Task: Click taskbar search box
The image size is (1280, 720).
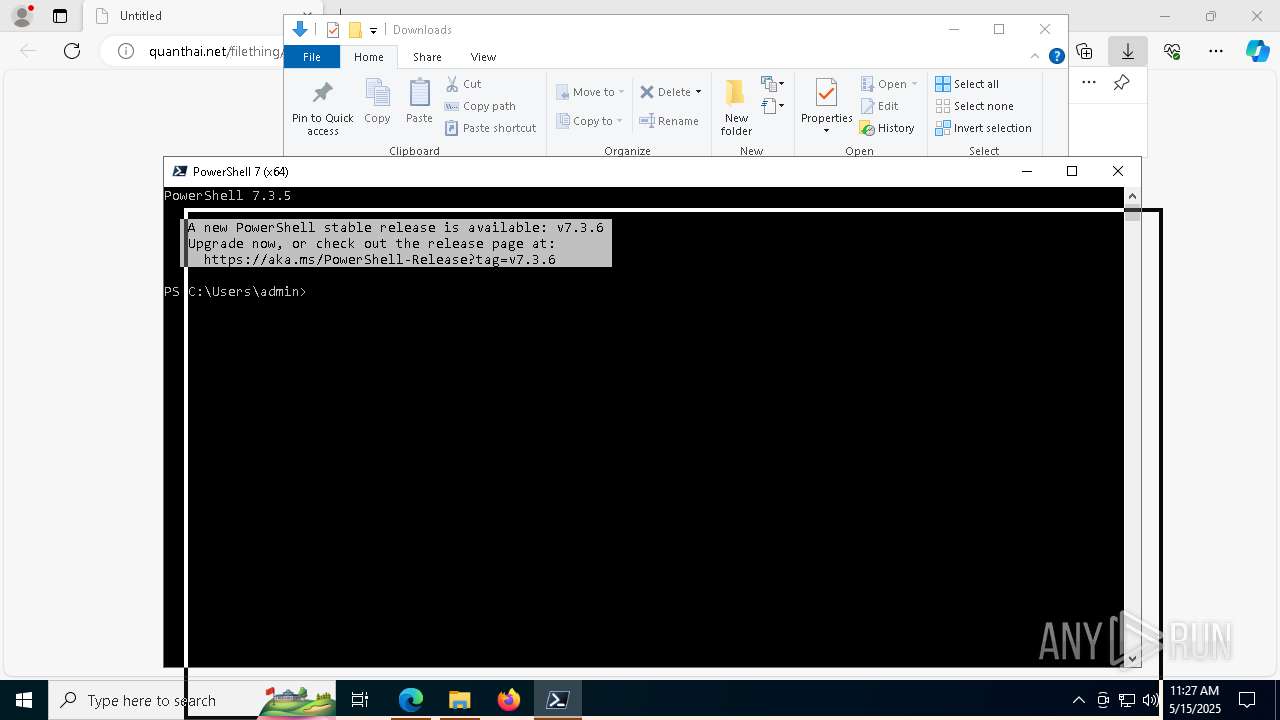Action: [192, 700]
